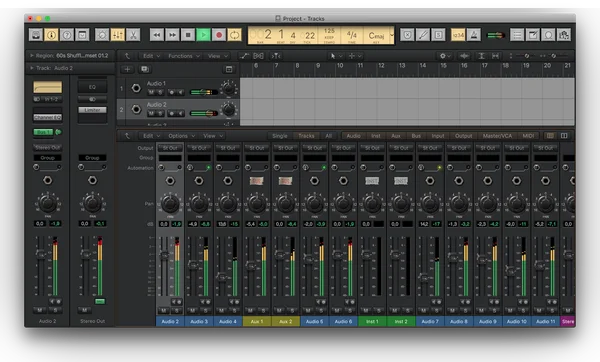Add a new track with plus button
This screenshot has width=600, height=362.
(127, 69)
